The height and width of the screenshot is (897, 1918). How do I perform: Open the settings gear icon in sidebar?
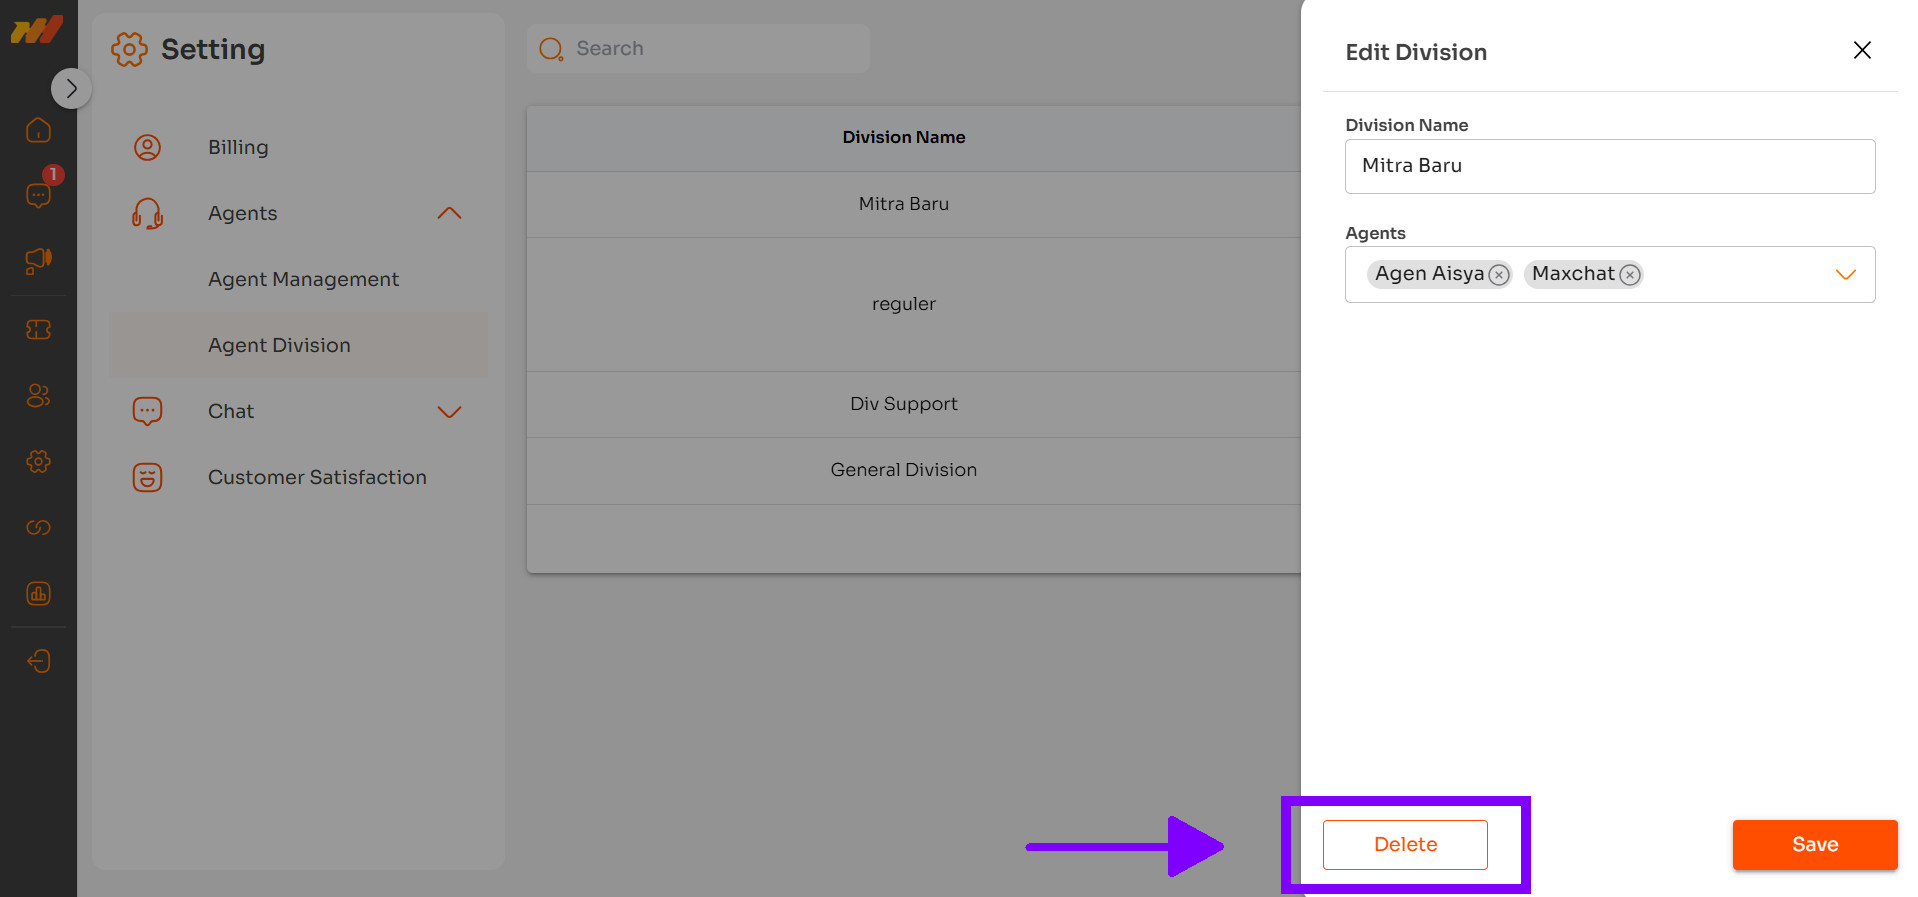tap(38, 462)
